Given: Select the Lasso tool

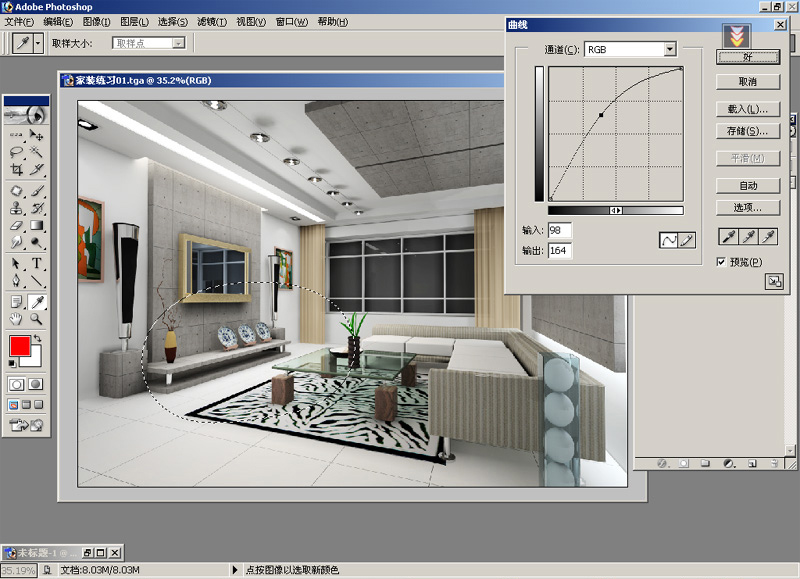Looking at the screenshot, I should click(x=17, y=152).
